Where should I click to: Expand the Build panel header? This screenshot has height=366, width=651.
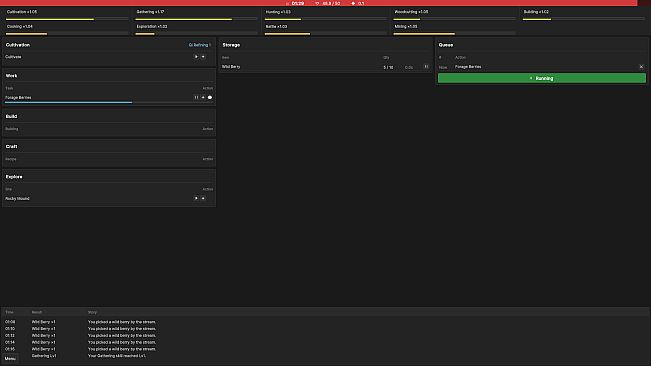[x=109, y=116]
